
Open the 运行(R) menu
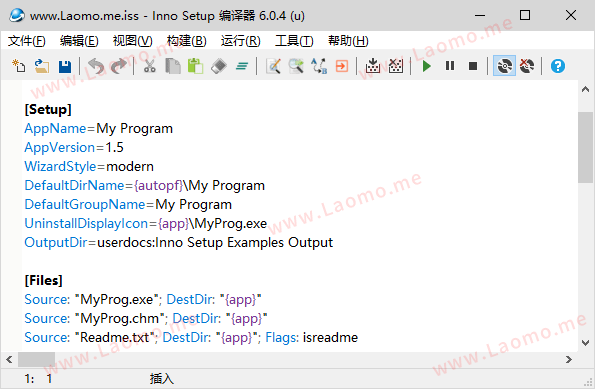pyautogui.click(x=241, y=41)
